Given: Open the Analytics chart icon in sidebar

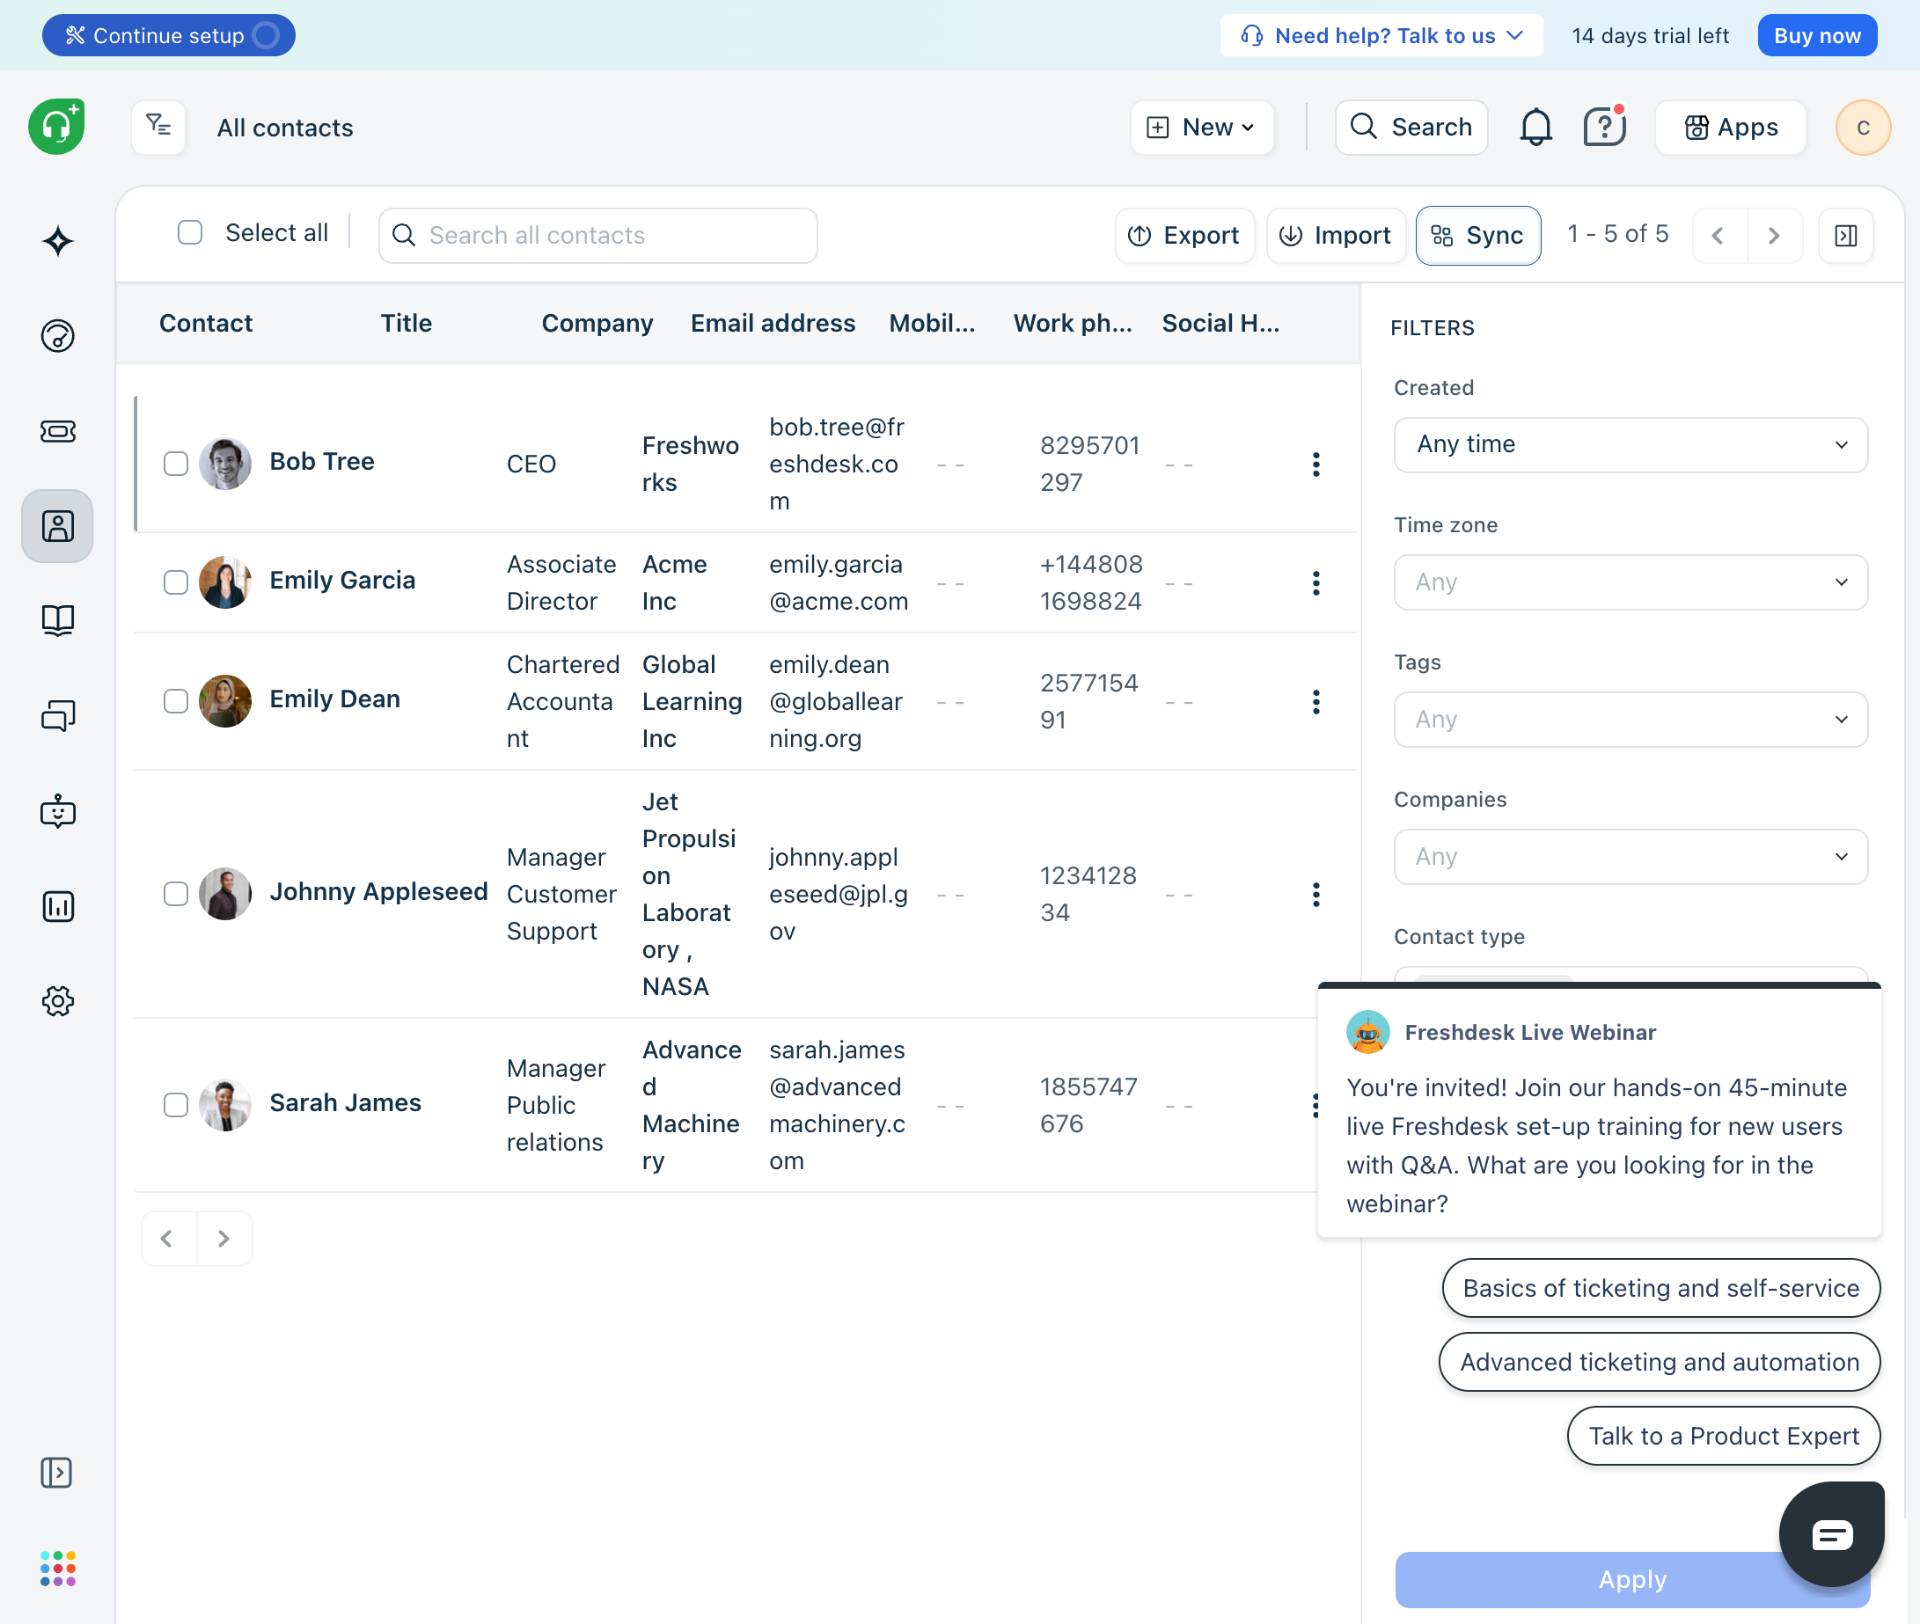Looking at the screenshot, I should point(57,906).
